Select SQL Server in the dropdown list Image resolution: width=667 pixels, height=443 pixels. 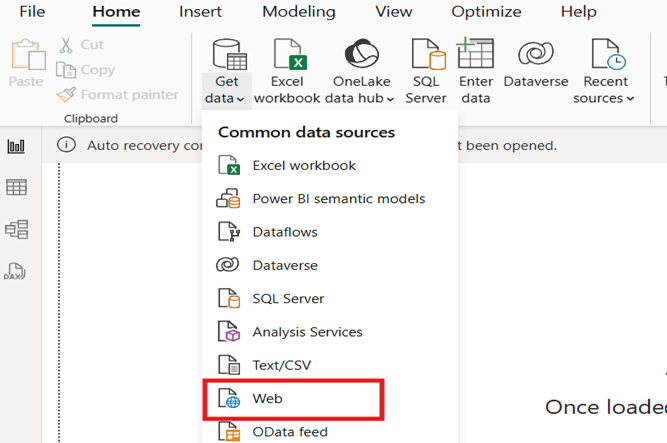pos(330,298)
